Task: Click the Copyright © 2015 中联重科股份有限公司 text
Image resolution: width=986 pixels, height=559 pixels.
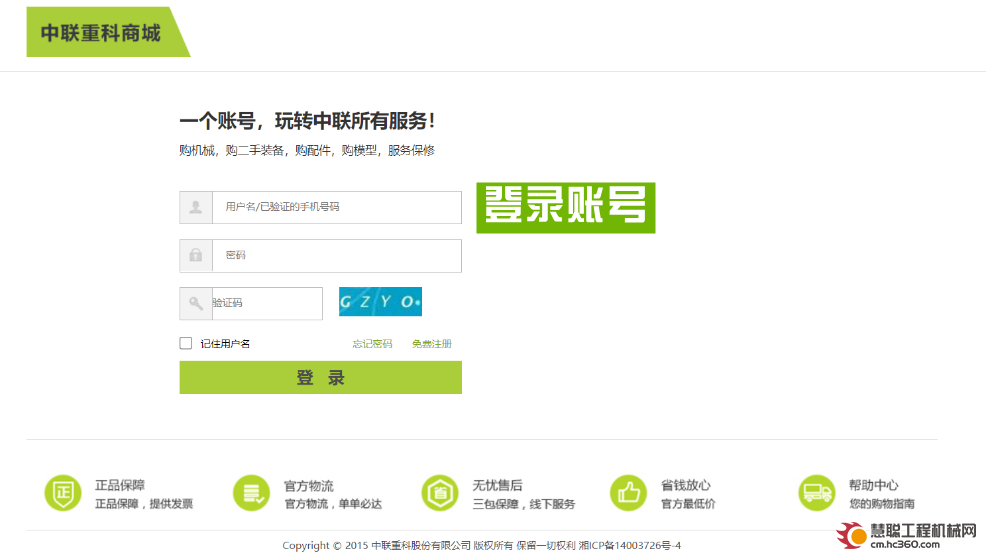Action: tap(376, 545)
